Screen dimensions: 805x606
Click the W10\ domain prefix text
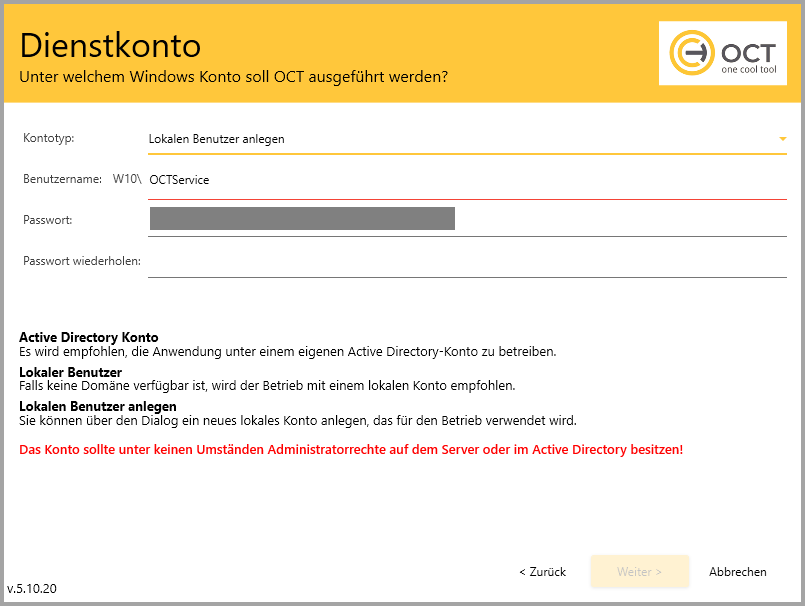126,179
